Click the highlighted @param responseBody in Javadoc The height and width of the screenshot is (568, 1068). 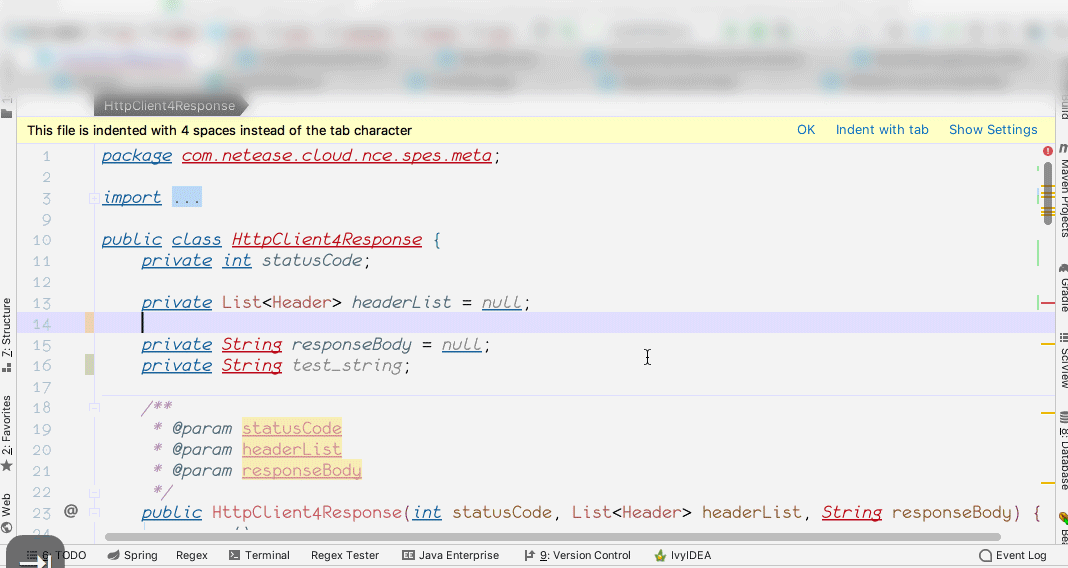[x=302, y=471]
